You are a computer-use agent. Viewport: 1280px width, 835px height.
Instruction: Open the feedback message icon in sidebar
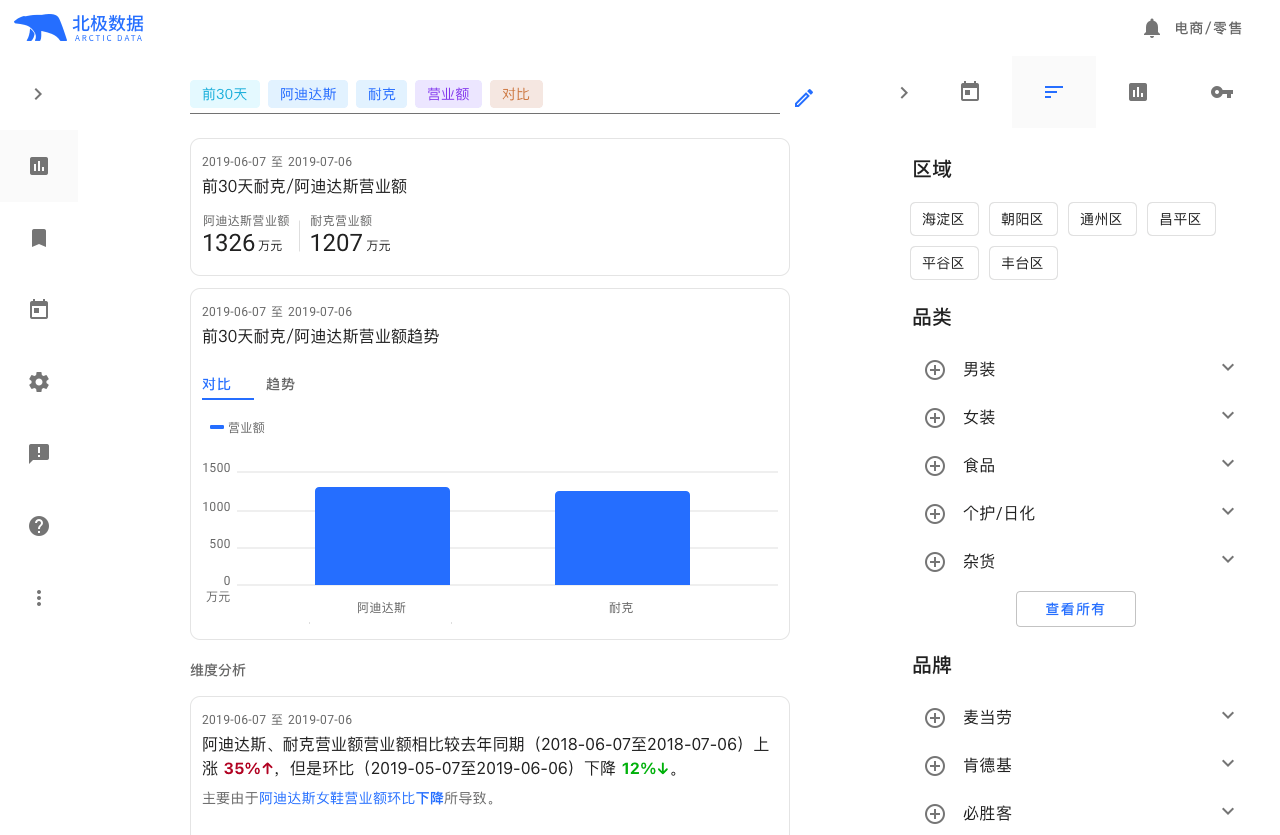point(39,454)
